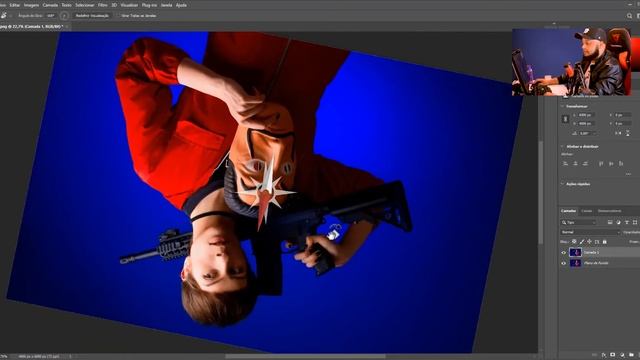Click the Y position field in Transformar
This screenshot has width=640, height=360.
(623, 123)
